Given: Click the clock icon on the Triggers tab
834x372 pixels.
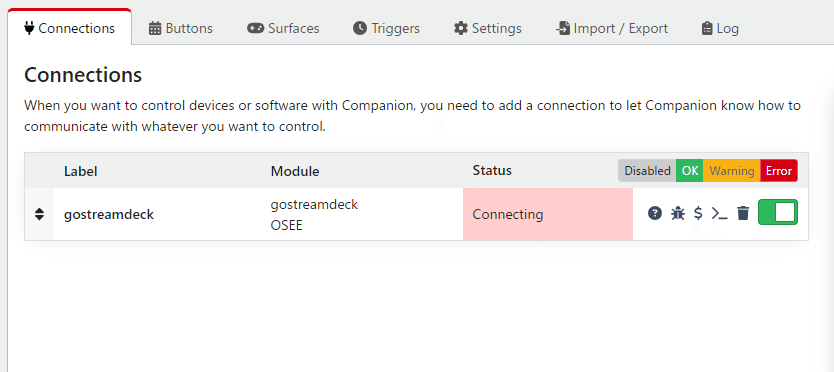Looking at the screenshot, I should pyautogui.click(x=360, y=28).
